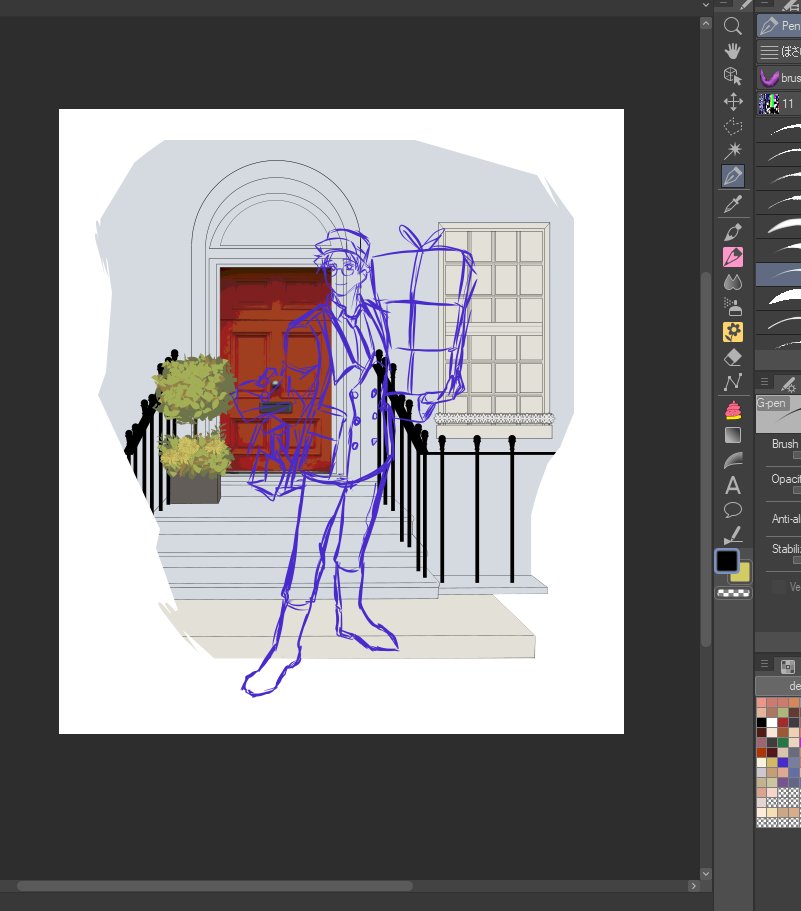Screen dimensions: 801x911
Task: Pick the green color set swatch
Action: click(782, 743)
